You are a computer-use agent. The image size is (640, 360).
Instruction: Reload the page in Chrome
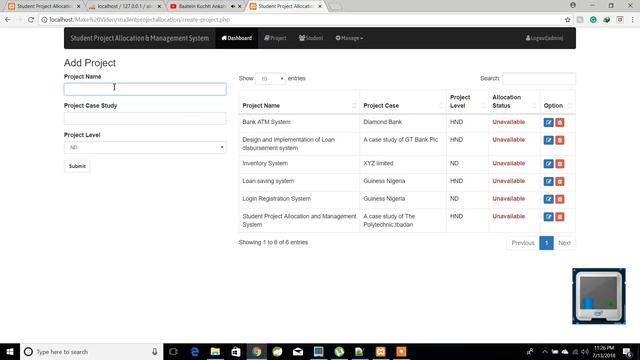31,20
